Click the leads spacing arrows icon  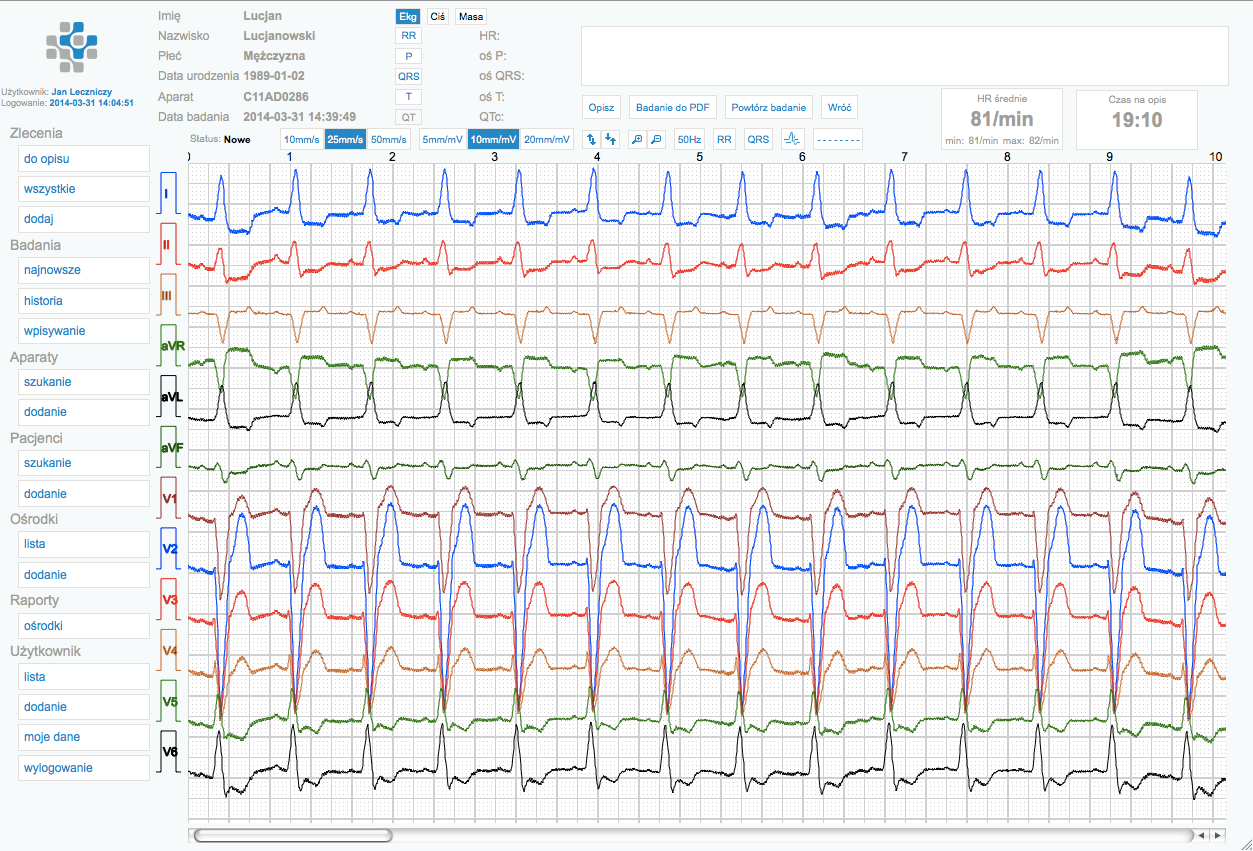pyautogui.click(x=591, y=140)
